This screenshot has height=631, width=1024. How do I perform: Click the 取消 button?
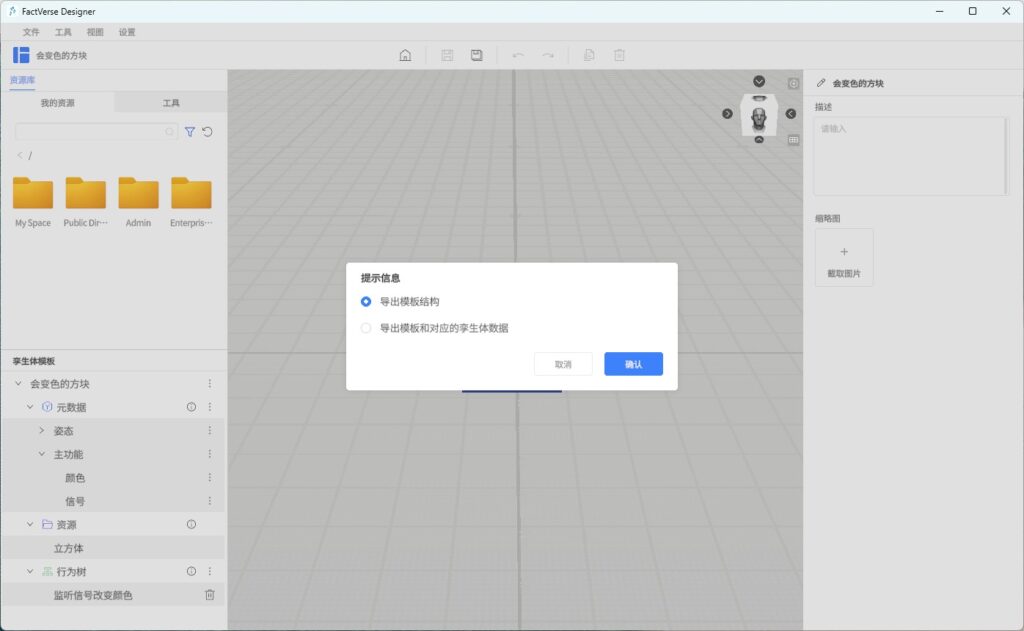(563, 364)
